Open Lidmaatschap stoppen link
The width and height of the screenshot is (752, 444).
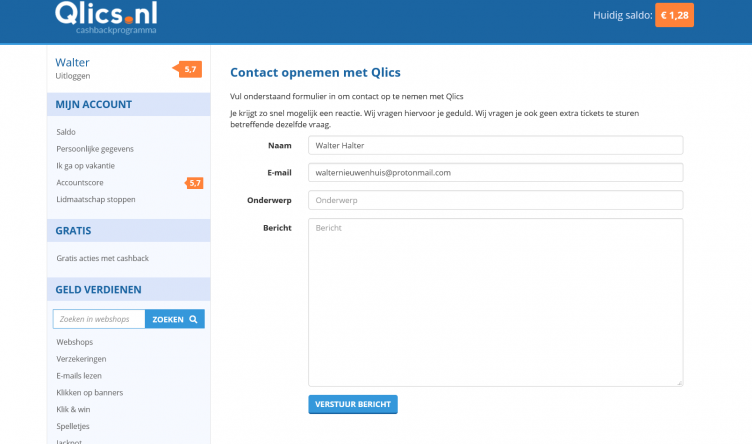click(x=96, y=200)
